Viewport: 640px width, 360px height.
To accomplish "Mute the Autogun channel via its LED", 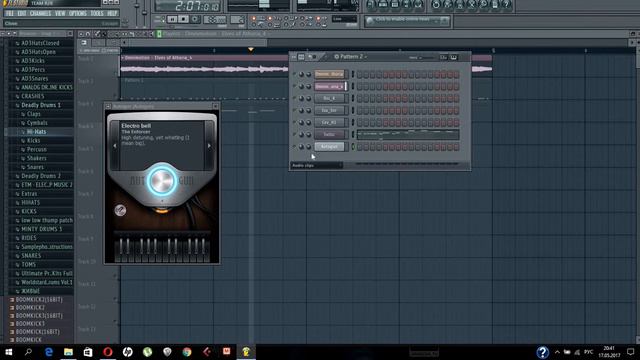I will 294,146.
